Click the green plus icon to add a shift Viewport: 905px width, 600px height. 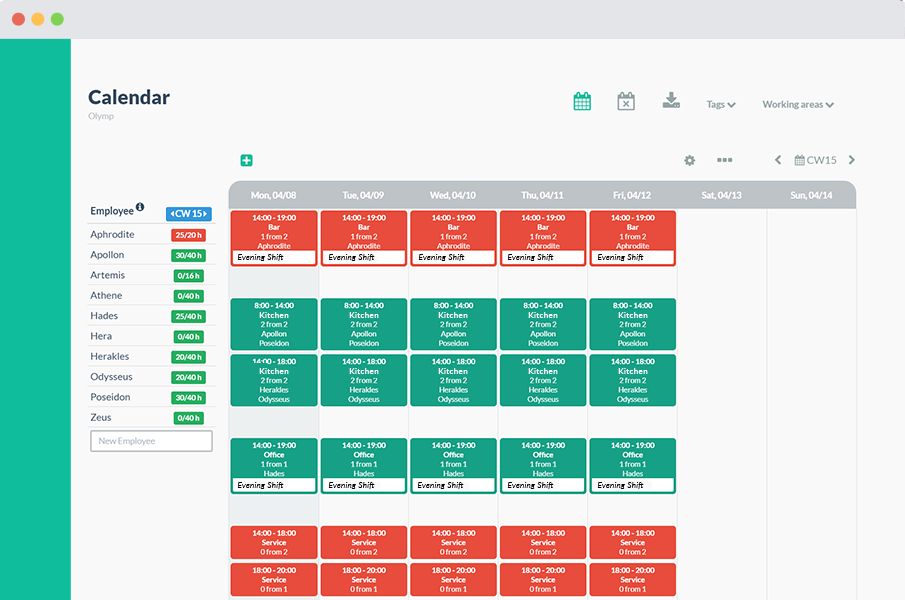(x=246, y=159)
